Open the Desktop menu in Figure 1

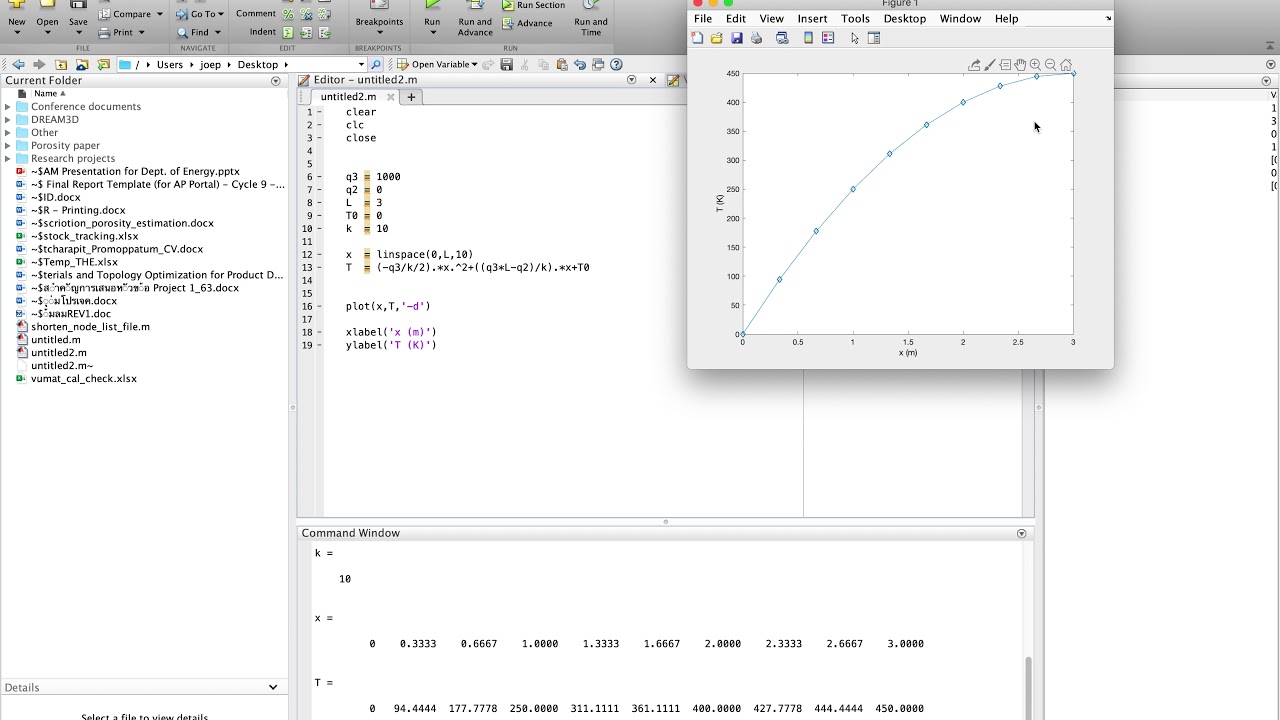[x=905, y=19]
